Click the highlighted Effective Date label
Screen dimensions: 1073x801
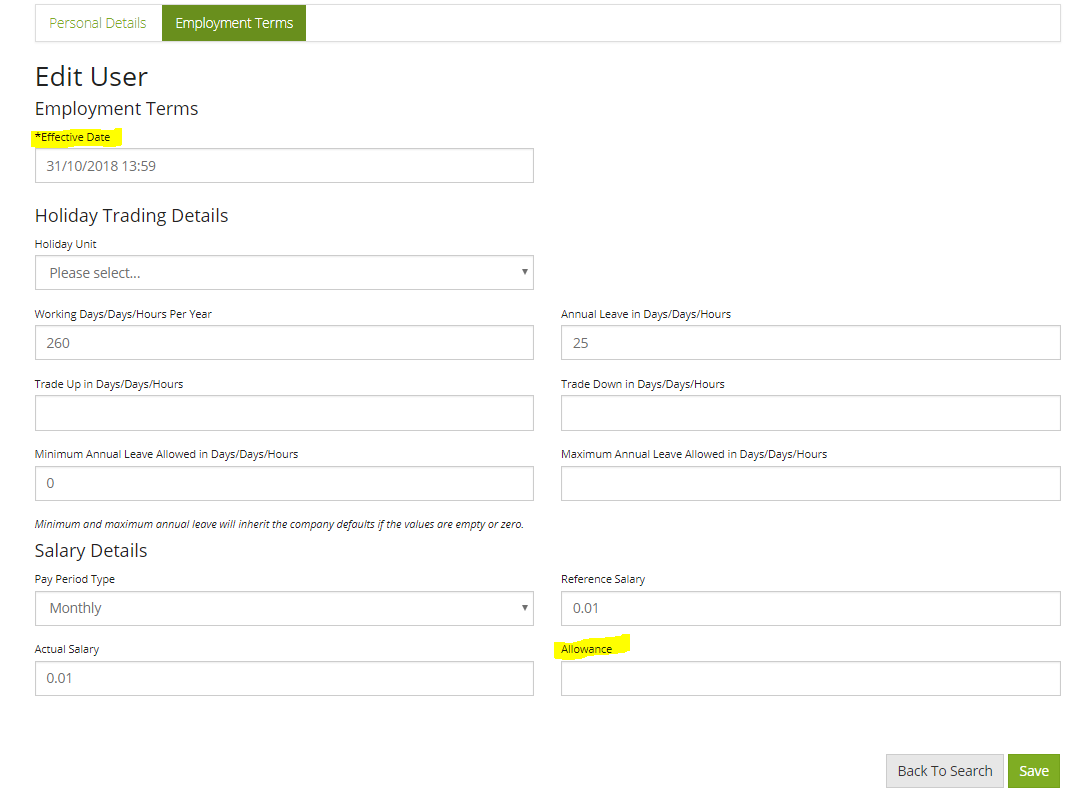[x=72, y=137]
